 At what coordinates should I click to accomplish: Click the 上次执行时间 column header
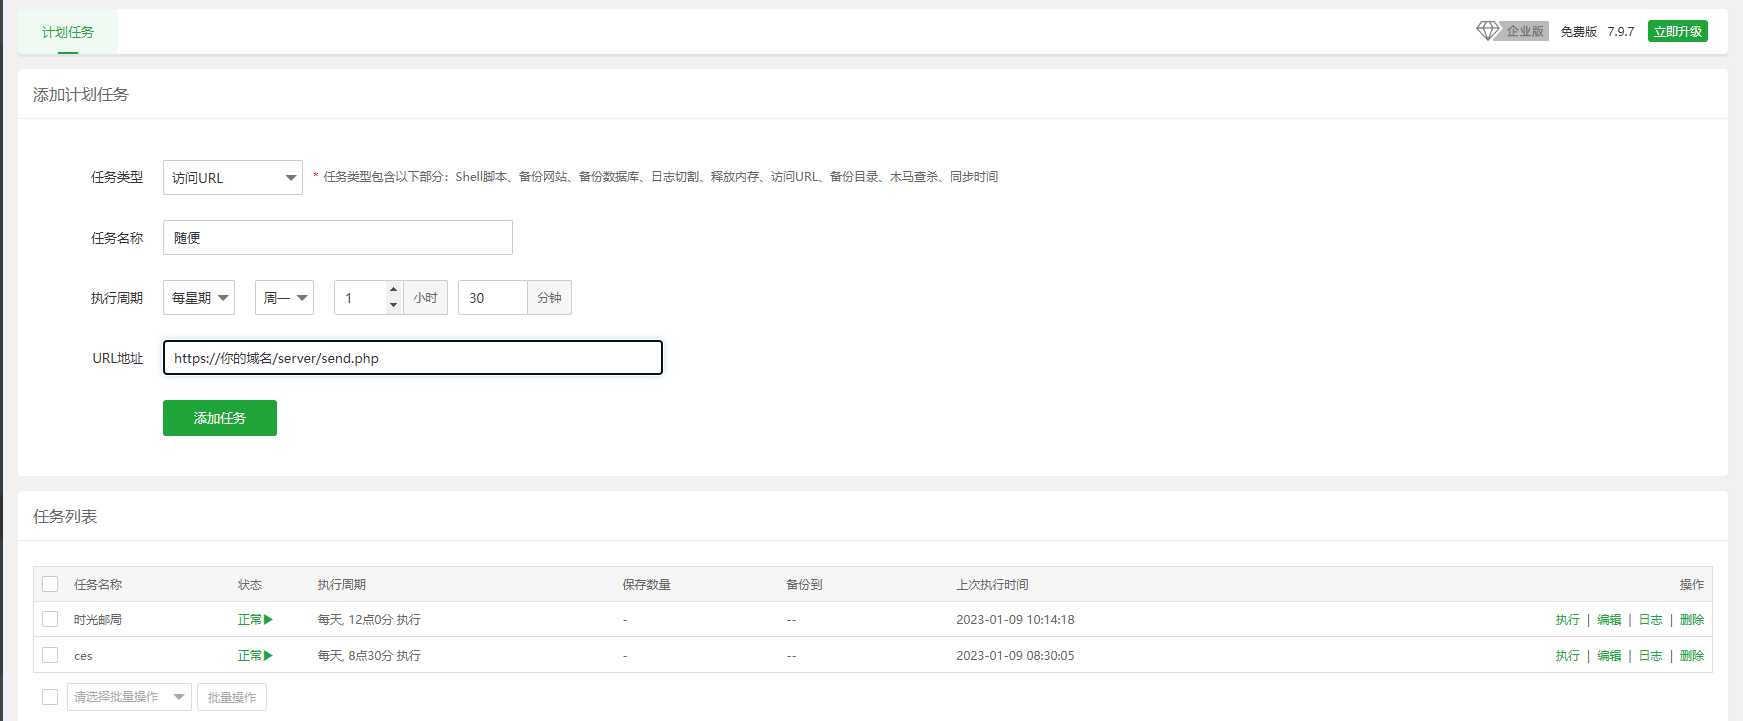pos(992,584)
